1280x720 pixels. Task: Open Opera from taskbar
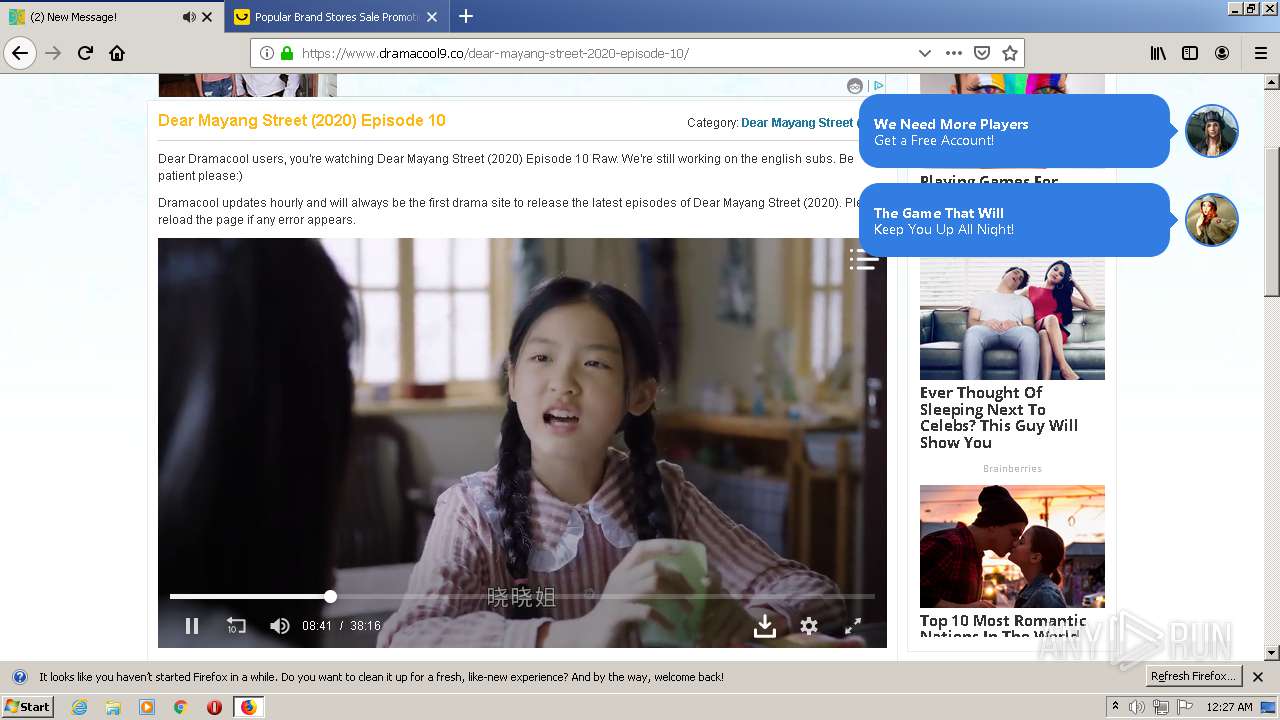coord(214,707)
